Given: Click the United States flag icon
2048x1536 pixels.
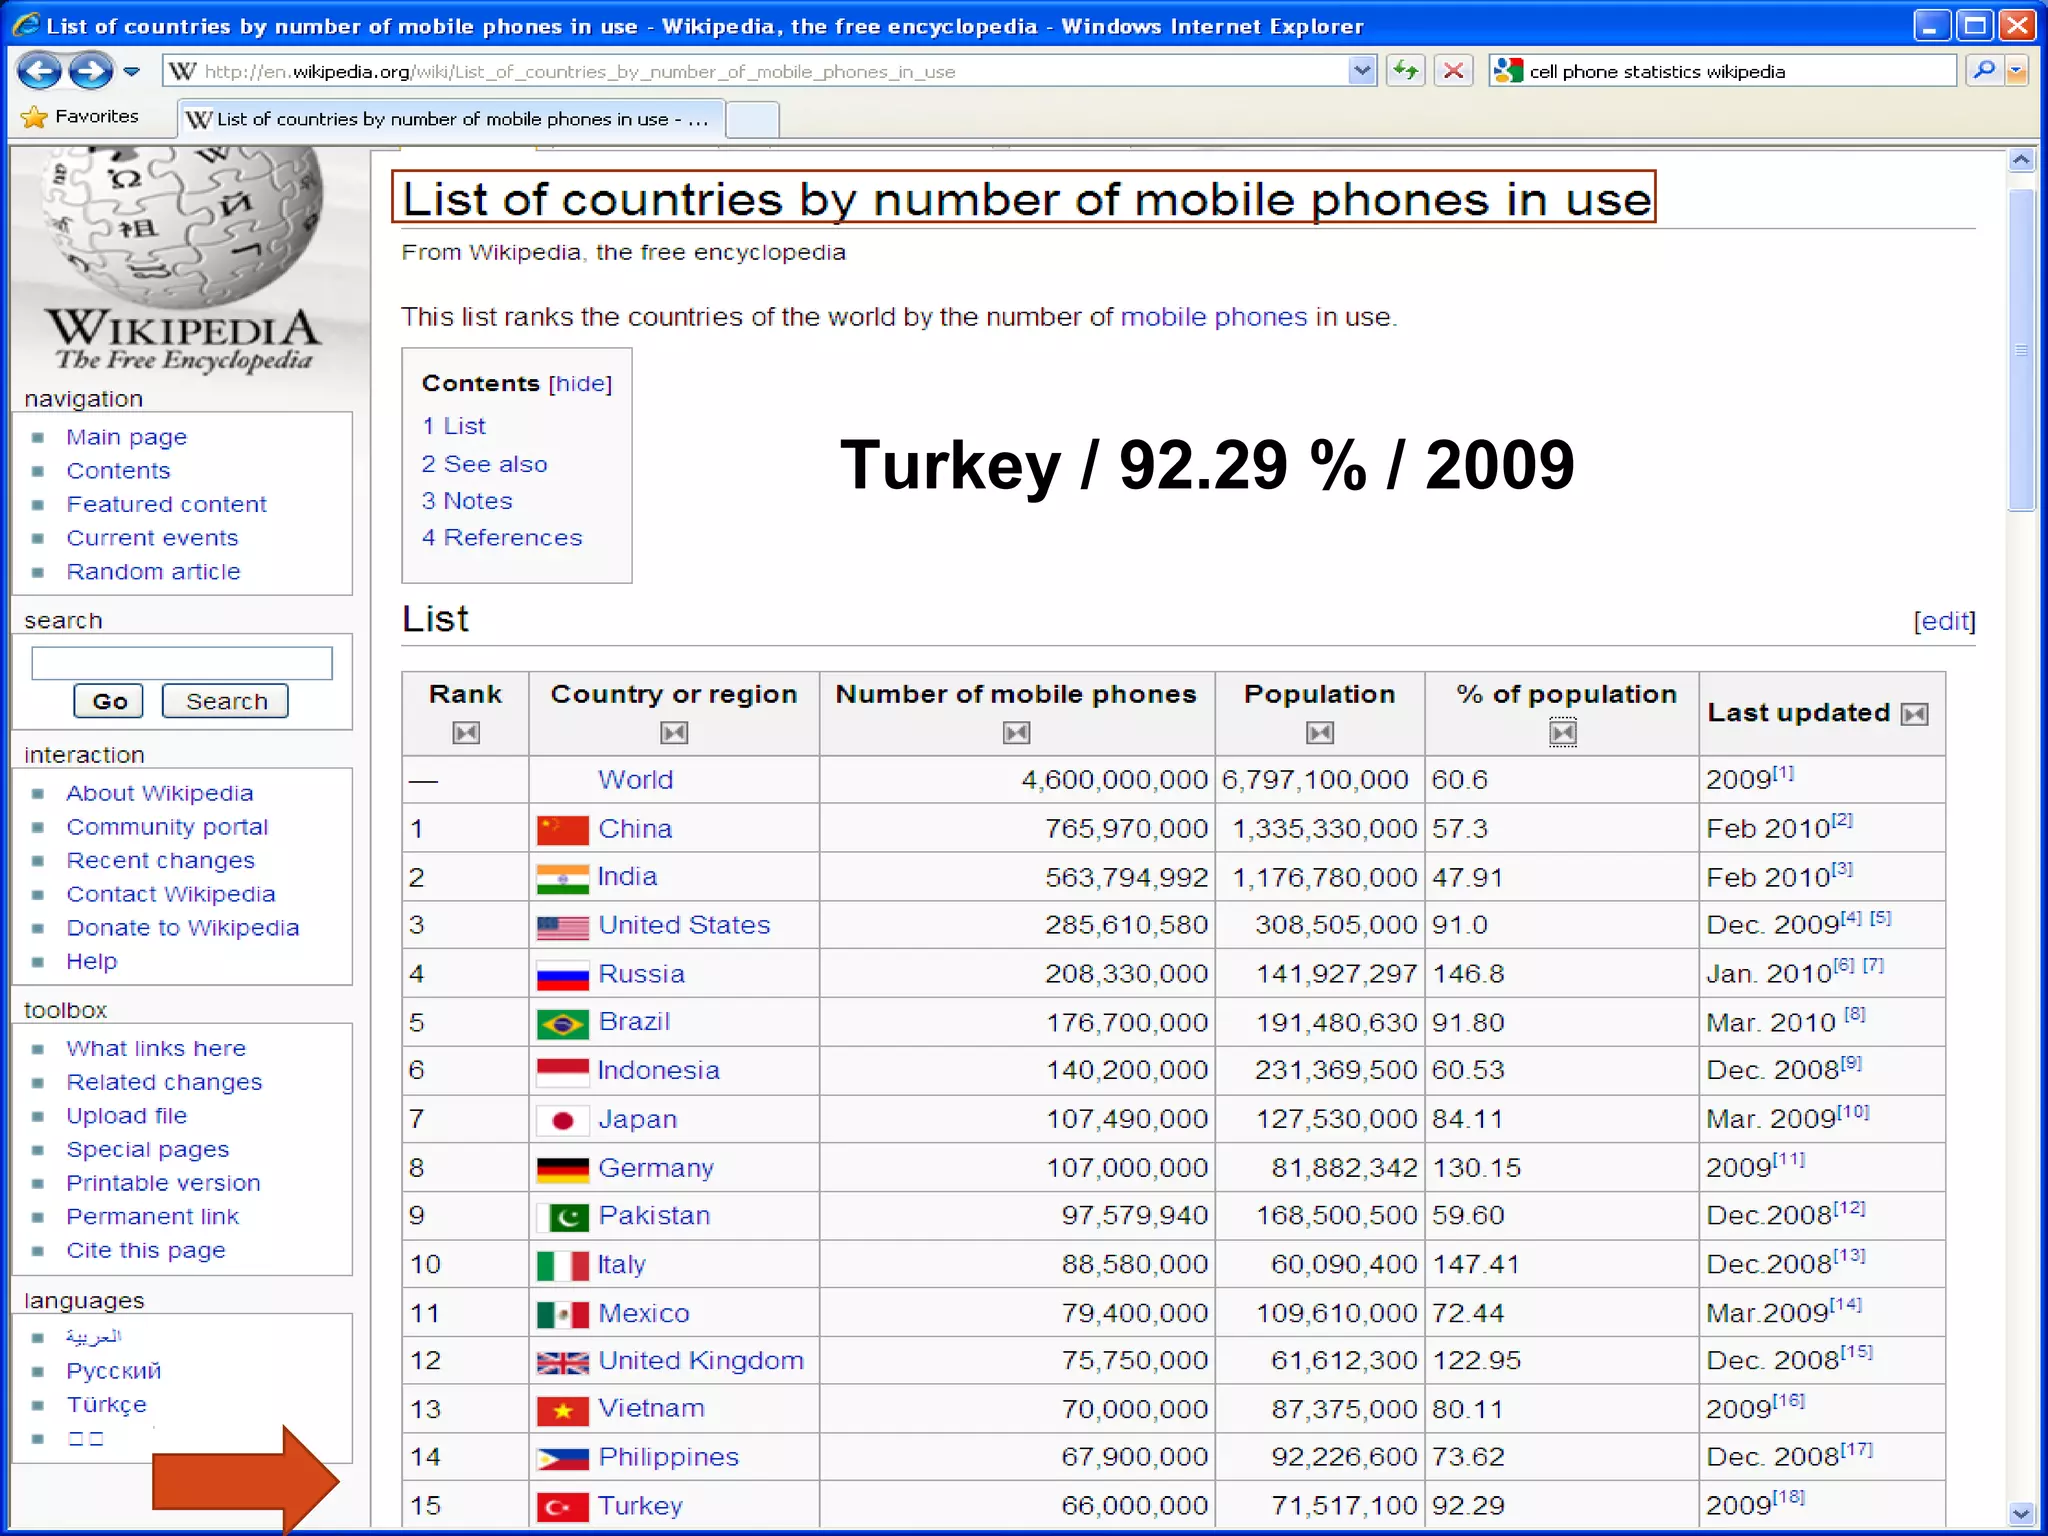Looking at the screenshot, I should [x=562, y=926].
